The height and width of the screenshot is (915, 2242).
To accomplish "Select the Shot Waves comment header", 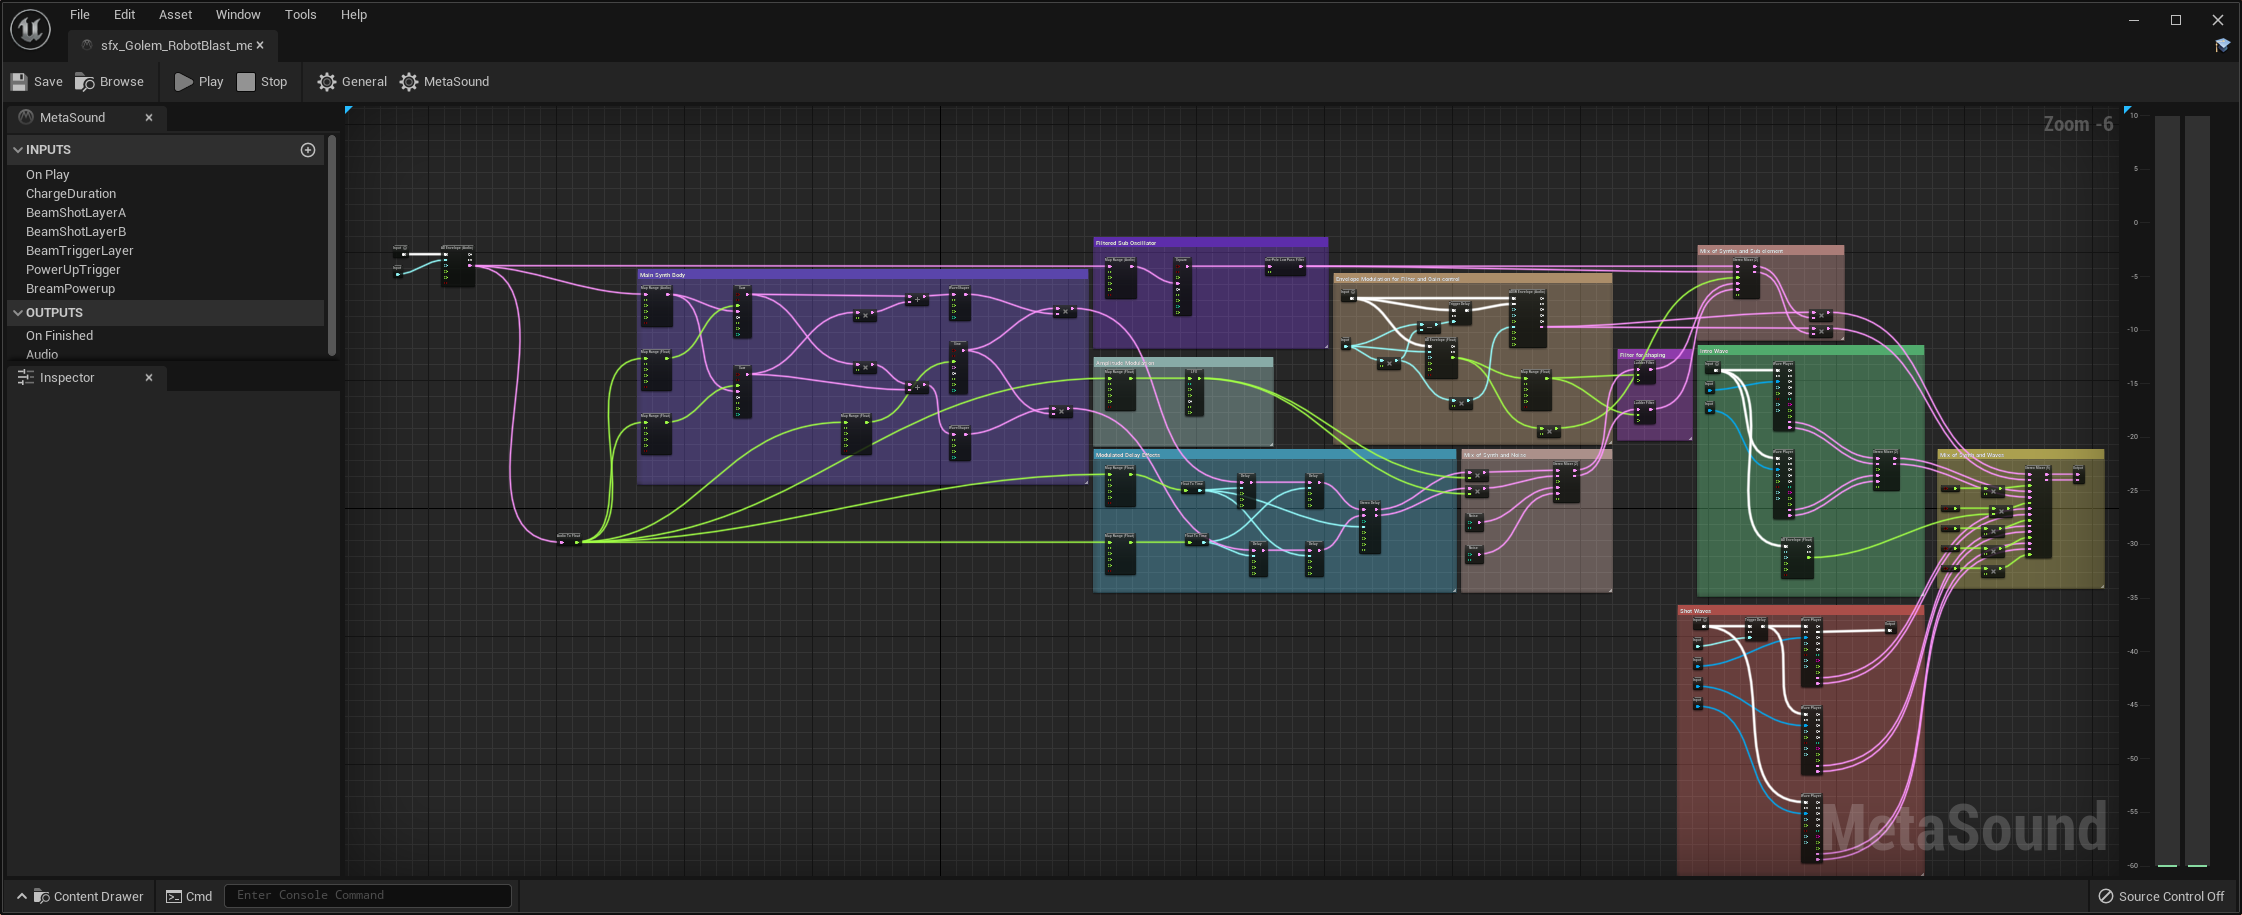I will 1800,611.
